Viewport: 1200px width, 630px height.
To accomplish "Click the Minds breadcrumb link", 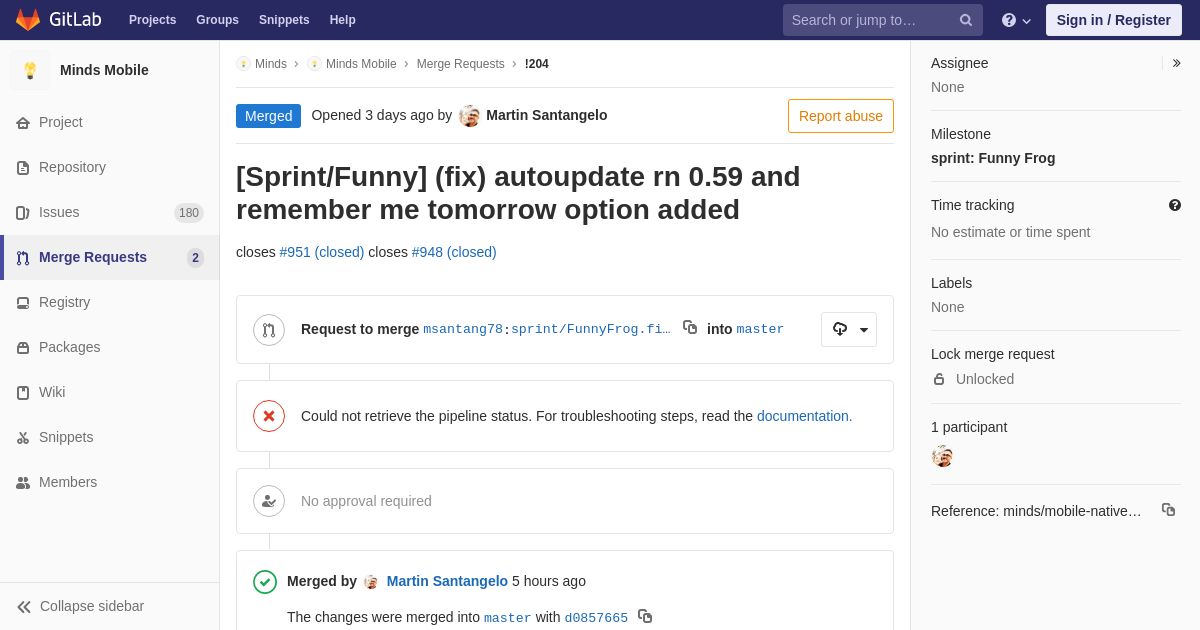I will coord(271,64).
